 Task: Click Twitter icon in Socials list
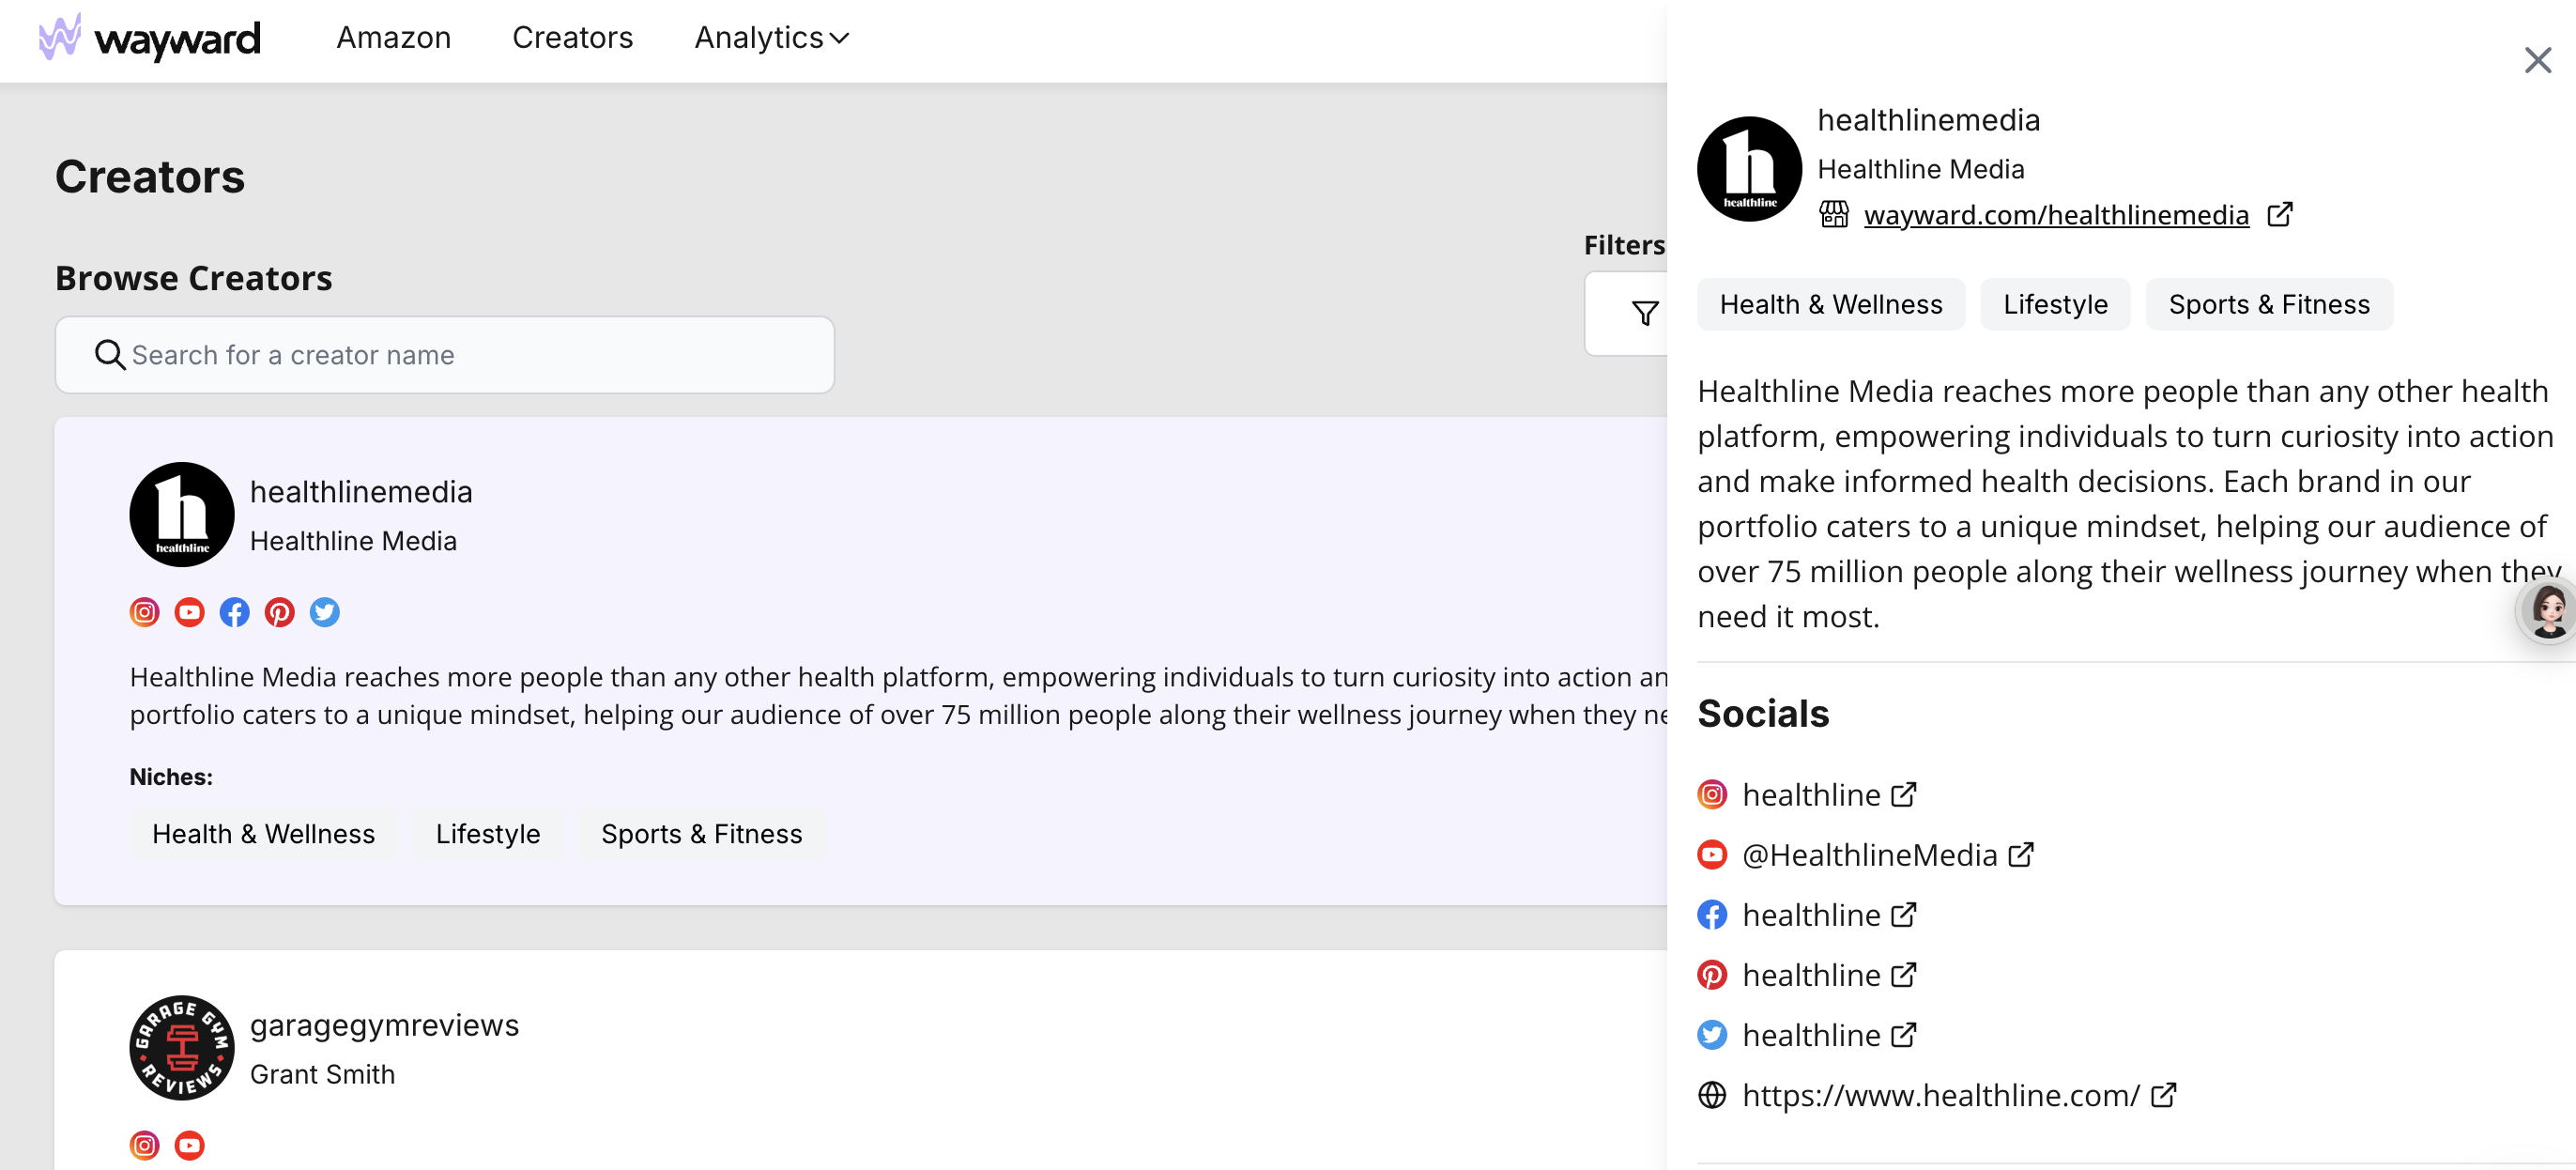click(1712, 1034)
